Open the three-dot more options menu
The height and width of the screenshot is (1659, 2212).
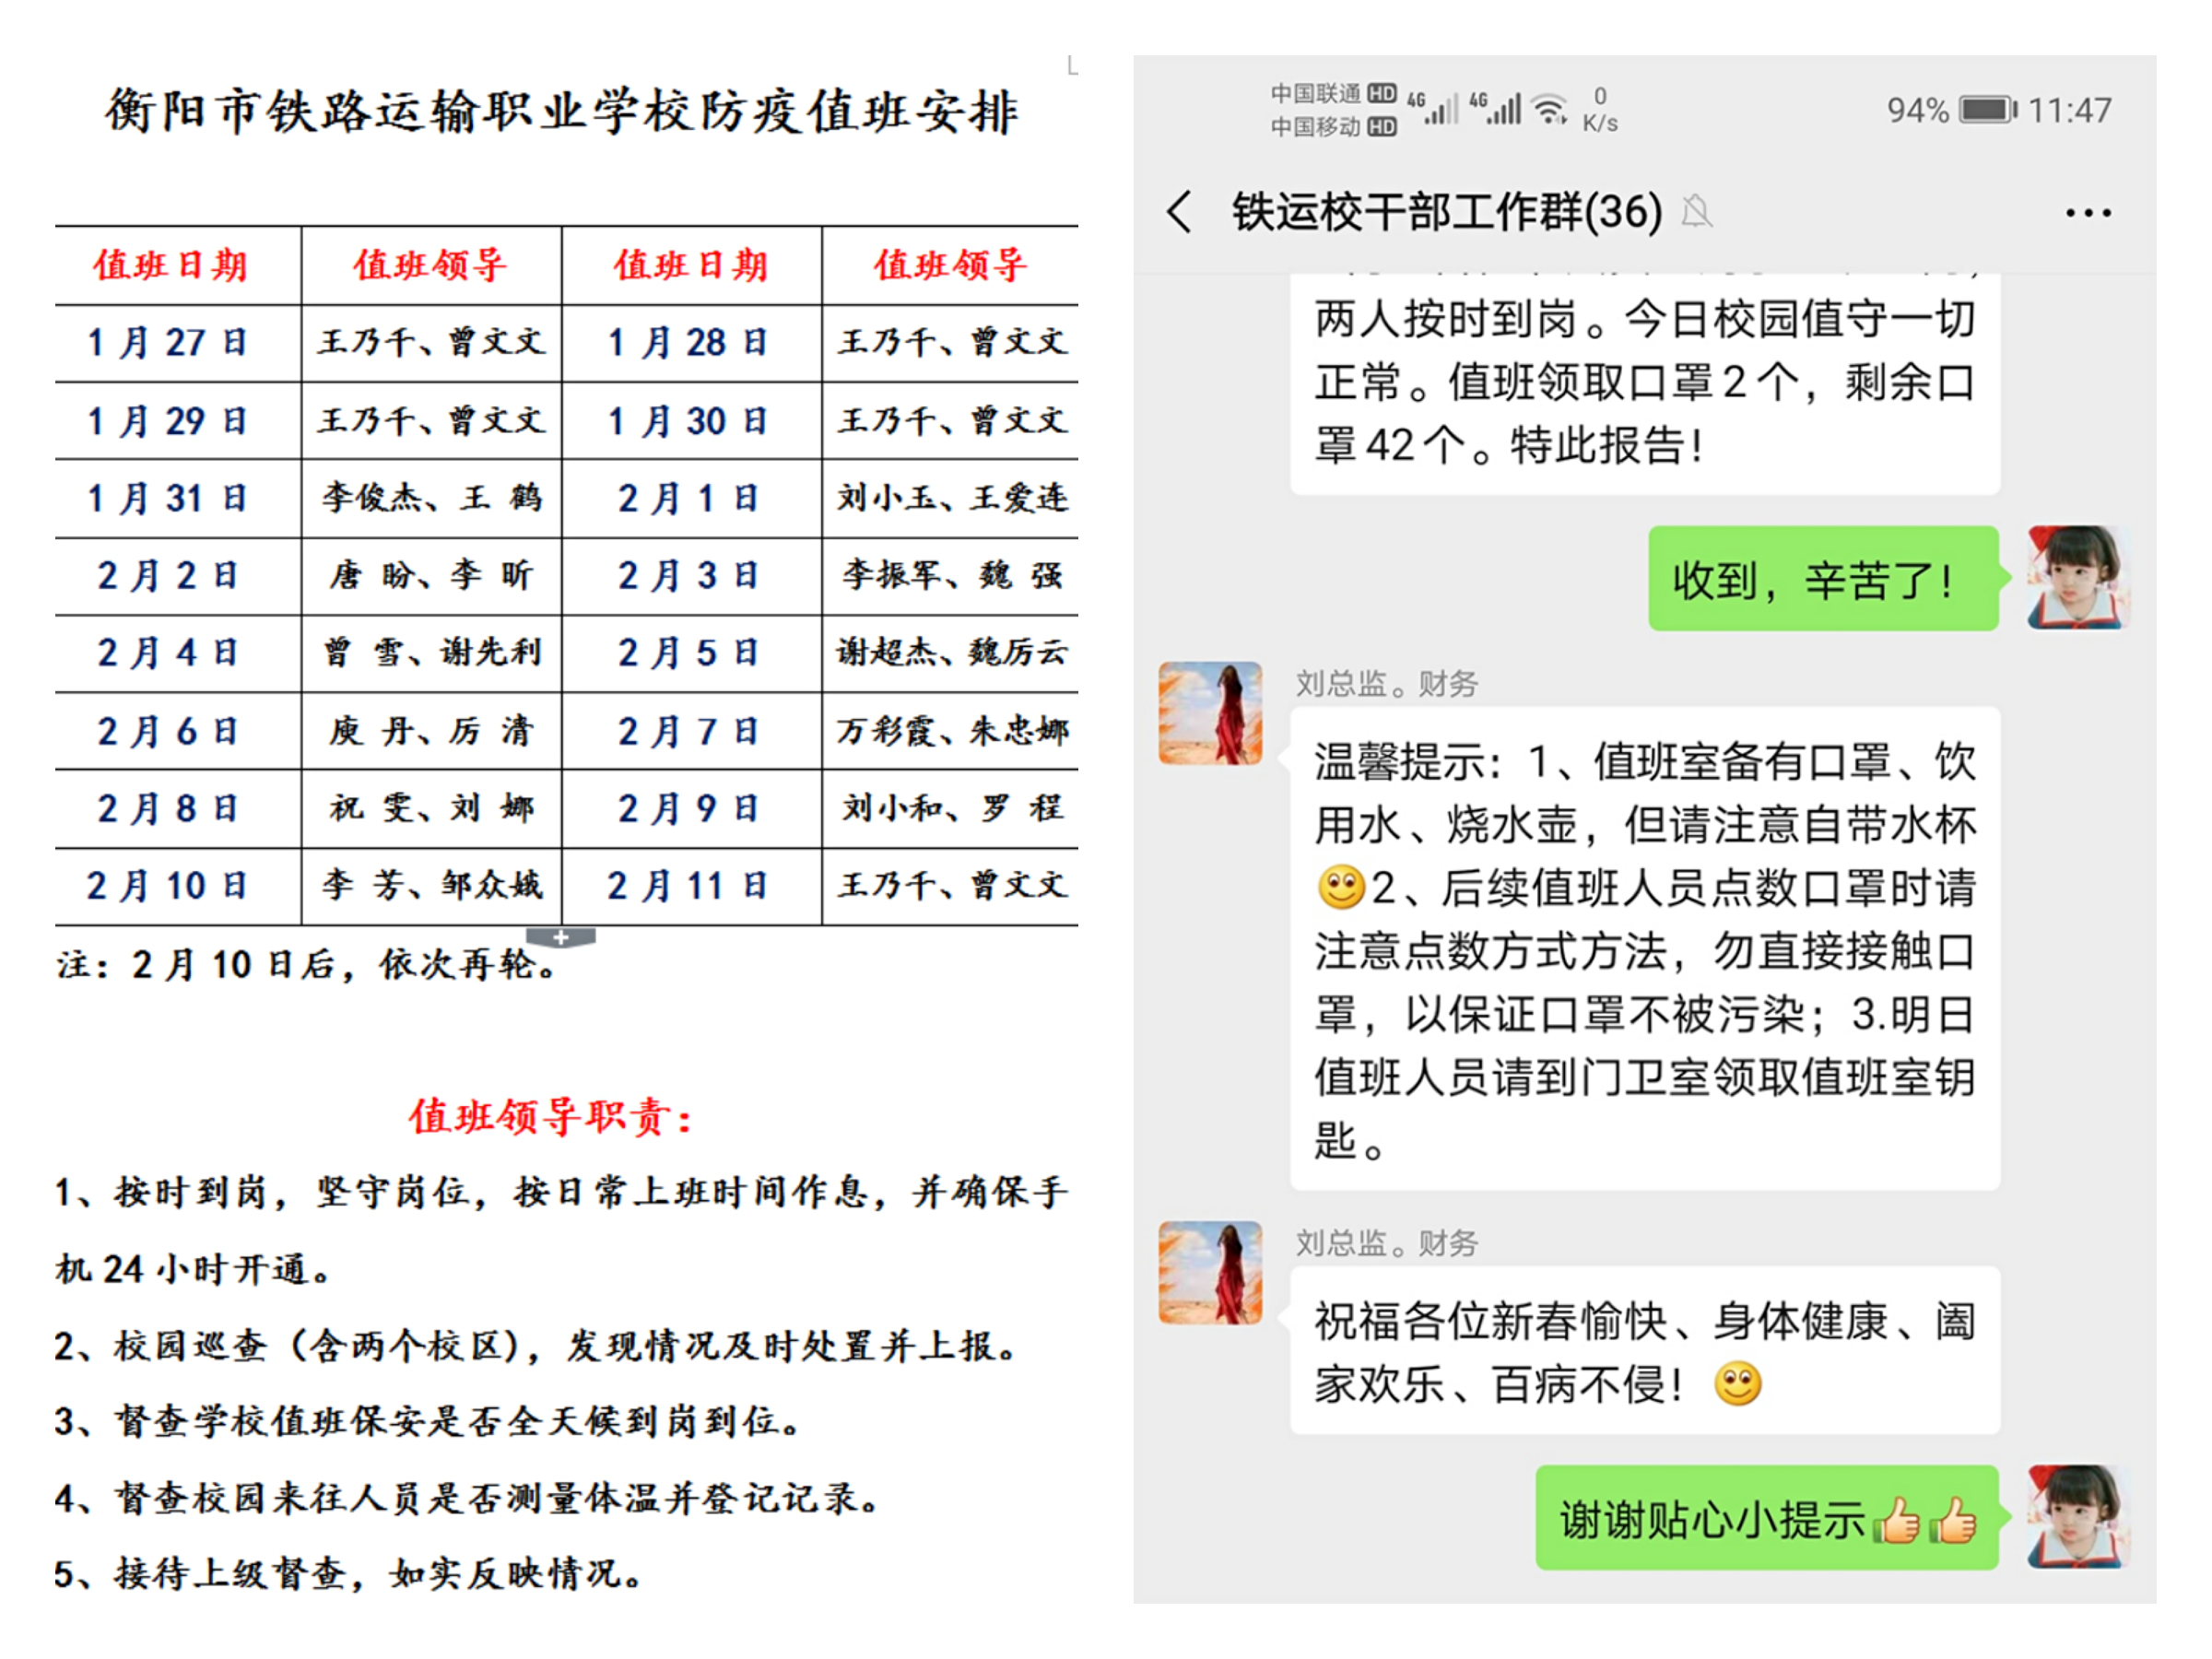[x=2088, y=213]
